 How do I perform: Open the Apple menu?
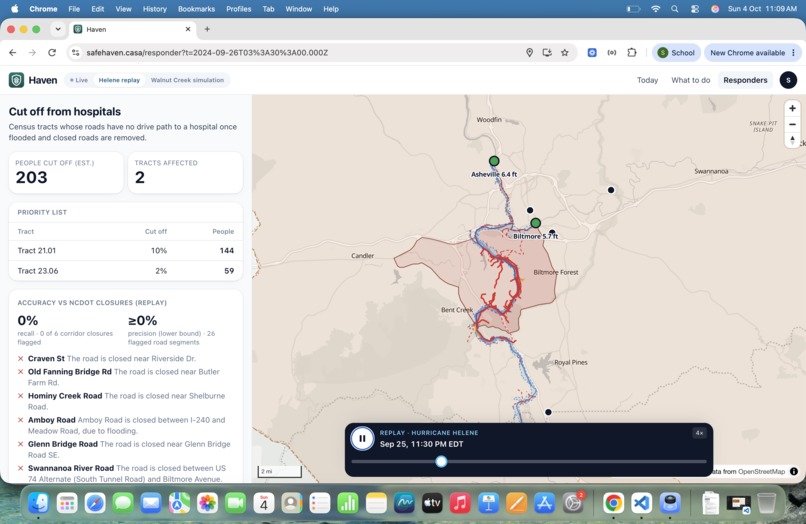click(x=14, y=9)
